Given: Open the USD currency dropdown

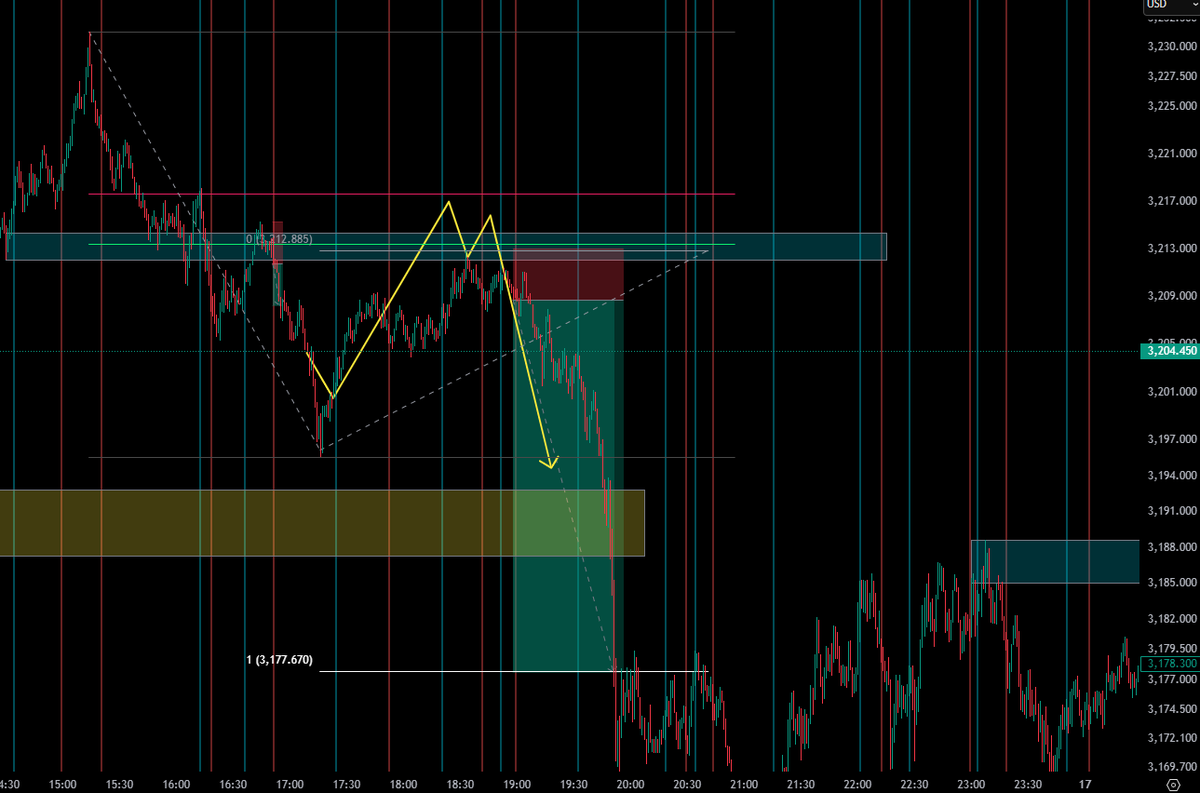Looking at the screenshot, I should point(1171,6).
